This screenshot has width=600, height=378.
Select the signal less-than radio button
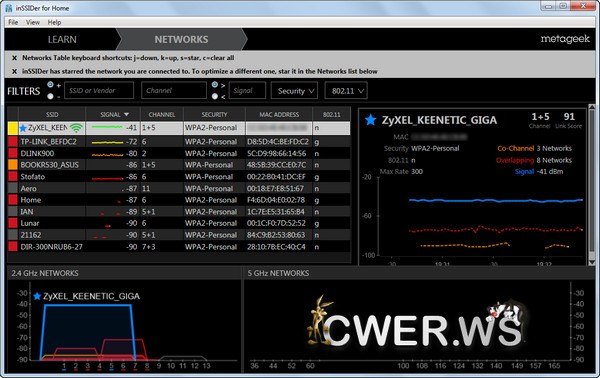[215, 96]
